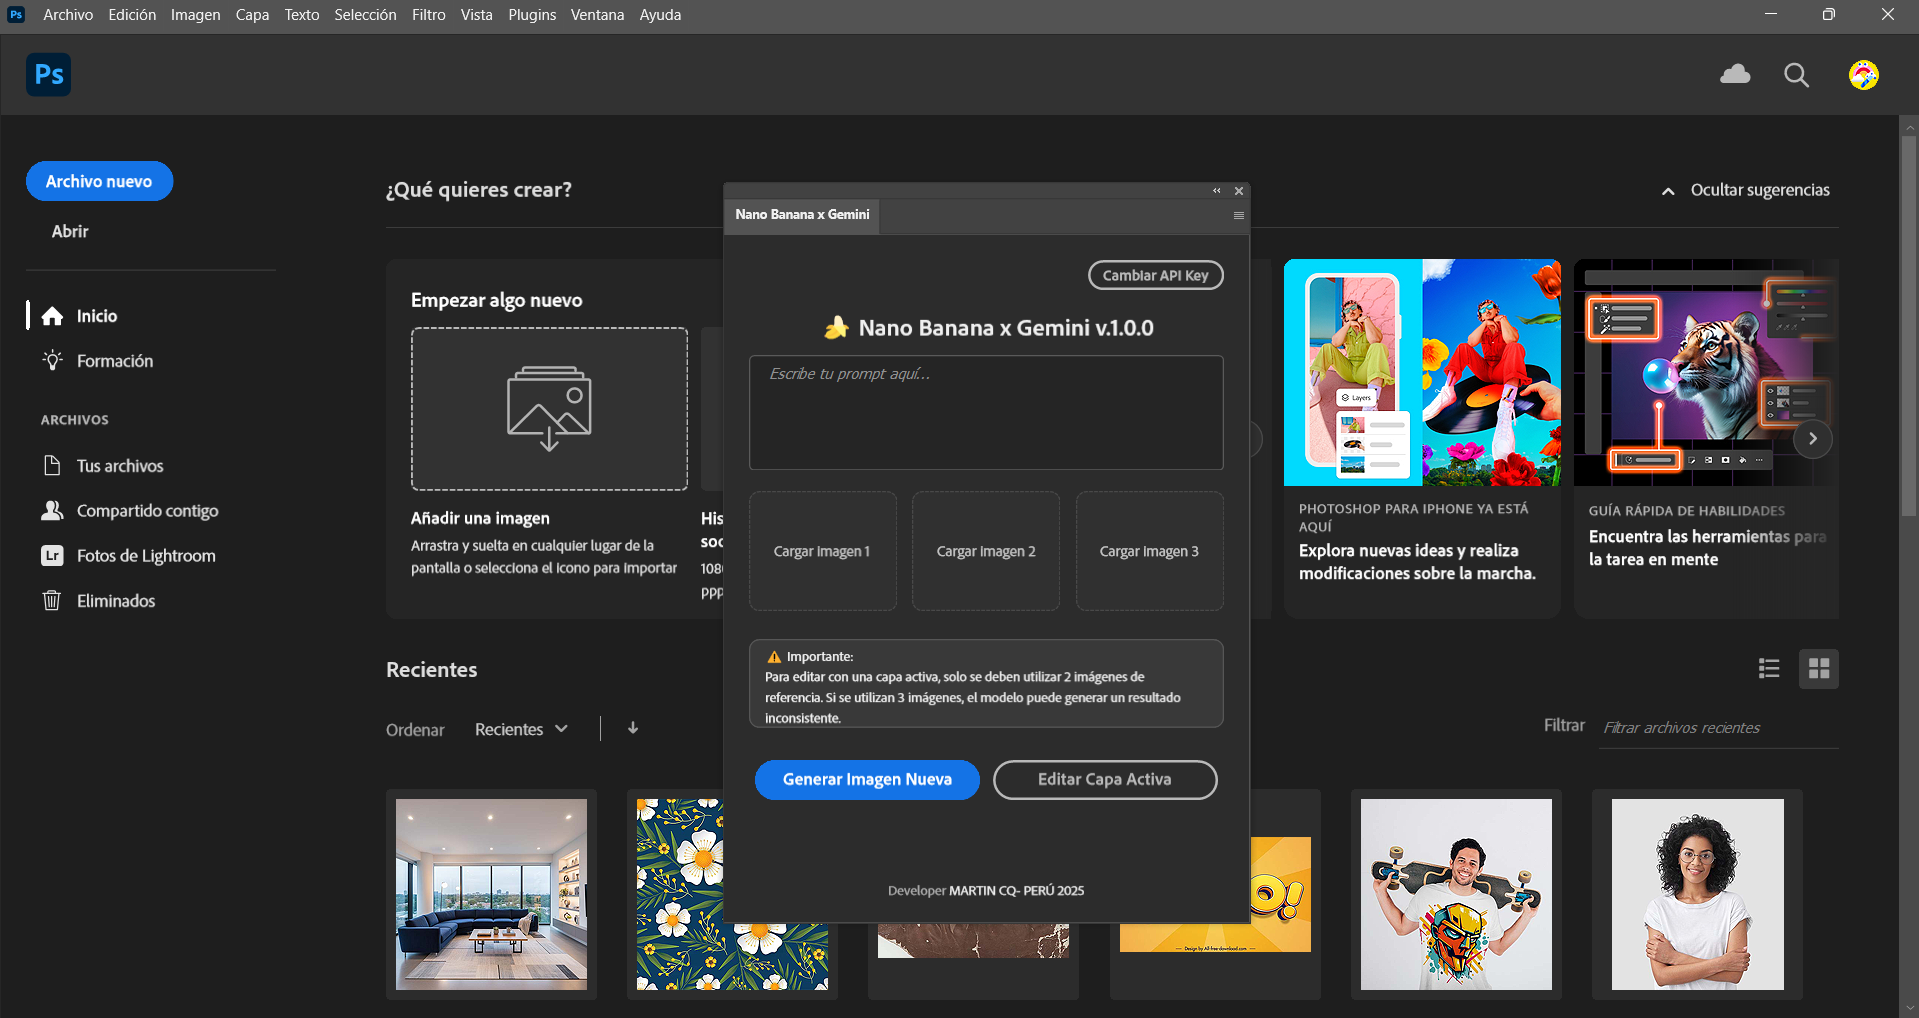Click the search magnifier icon
This screenshot has height=1018, width=1919.
pos(1797,75)
